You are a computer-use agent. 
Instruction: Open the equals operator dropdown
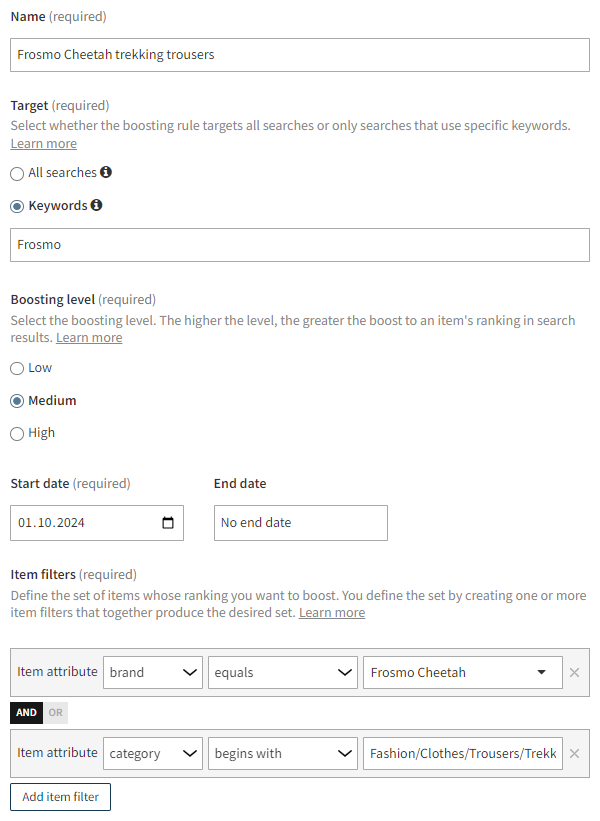coord(283,672)
